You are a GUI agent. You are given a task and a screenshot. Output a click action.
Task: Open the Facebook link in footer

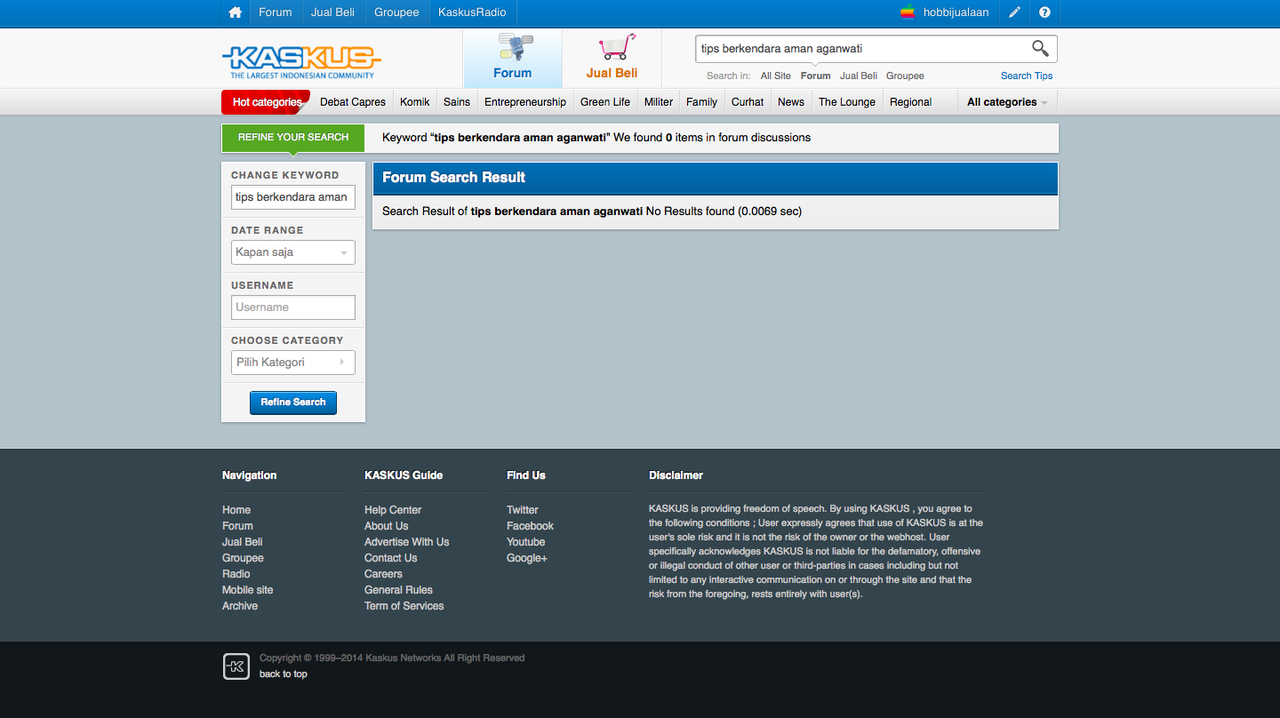530,526
